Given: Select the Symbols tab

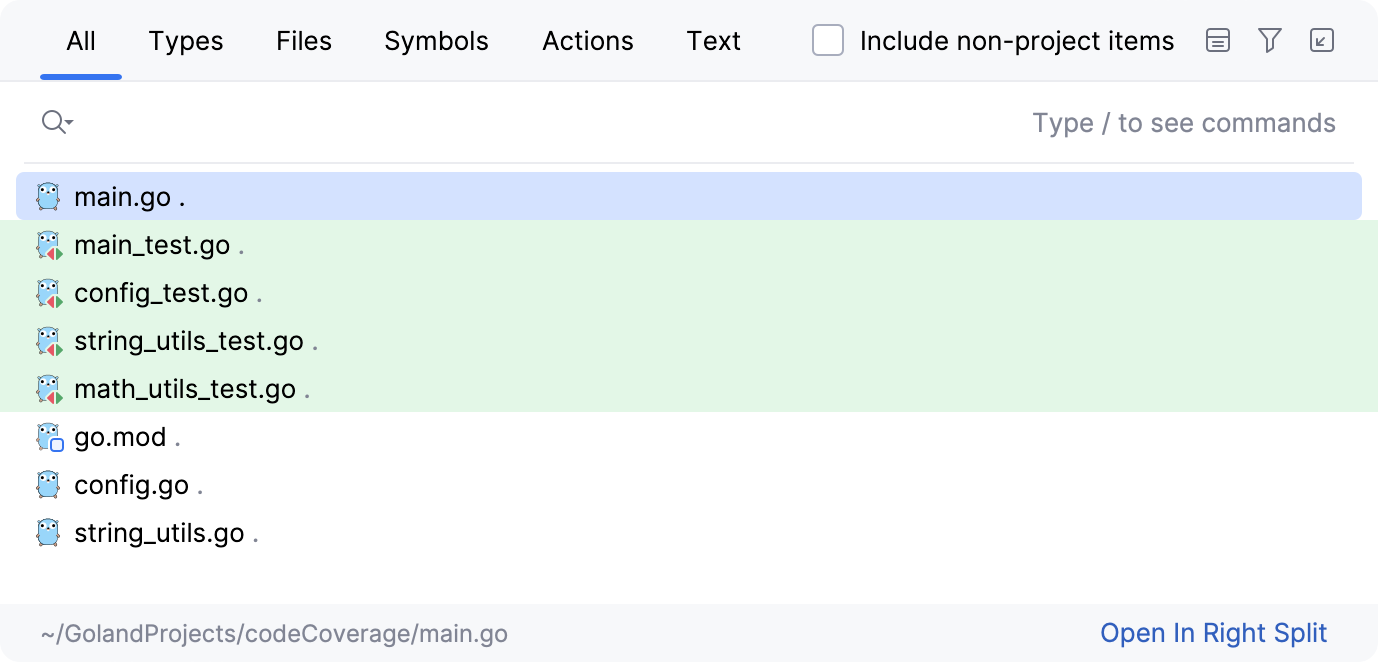Looking at the screenshot, I should [436, 41].
